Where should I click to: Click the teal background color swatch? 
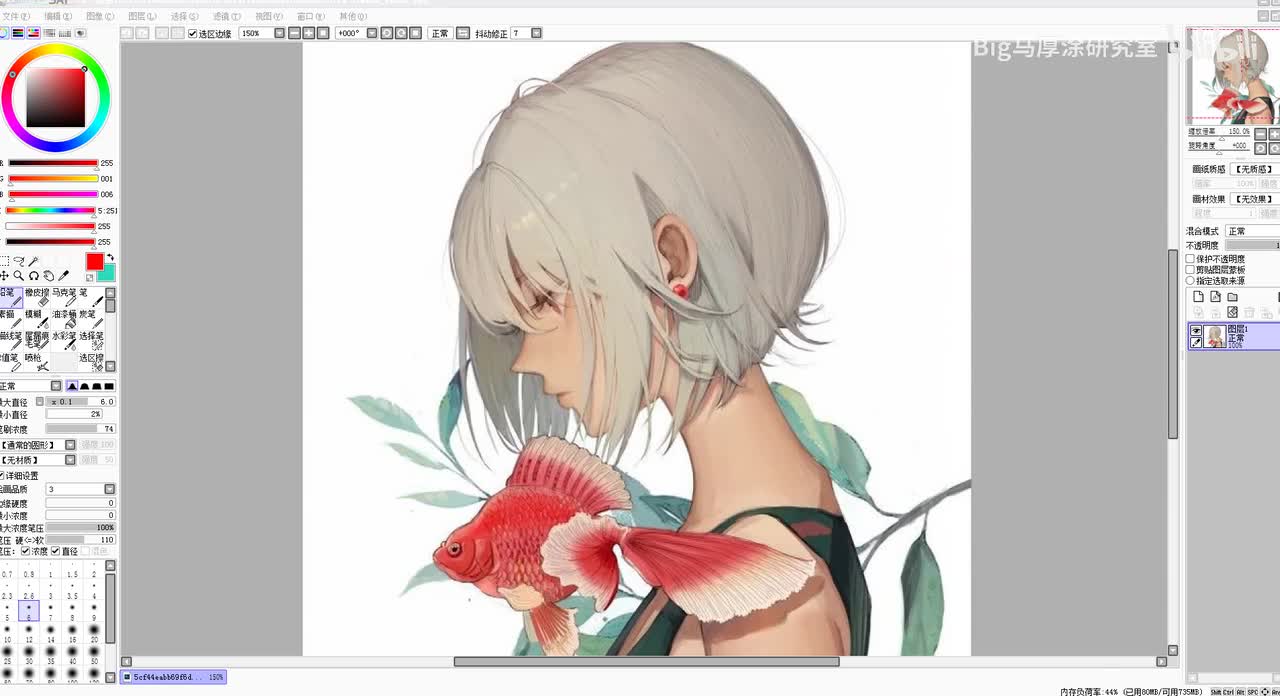(x=107, y=273)
